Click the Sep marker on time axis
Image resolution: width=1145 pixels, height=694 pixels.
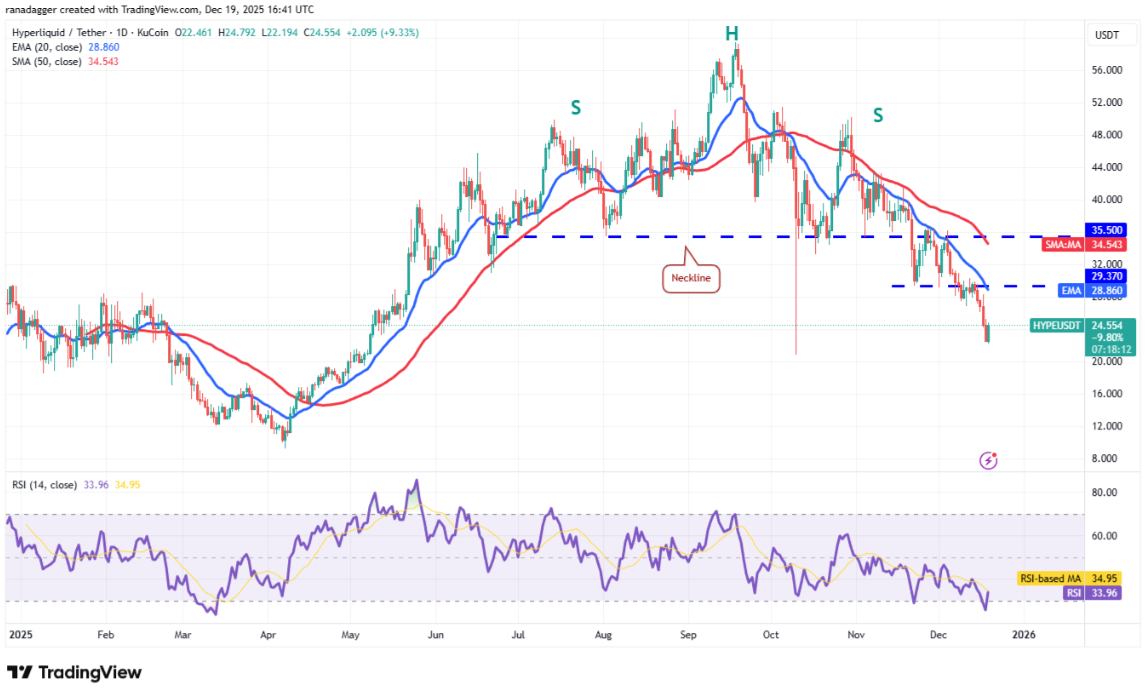687,634
